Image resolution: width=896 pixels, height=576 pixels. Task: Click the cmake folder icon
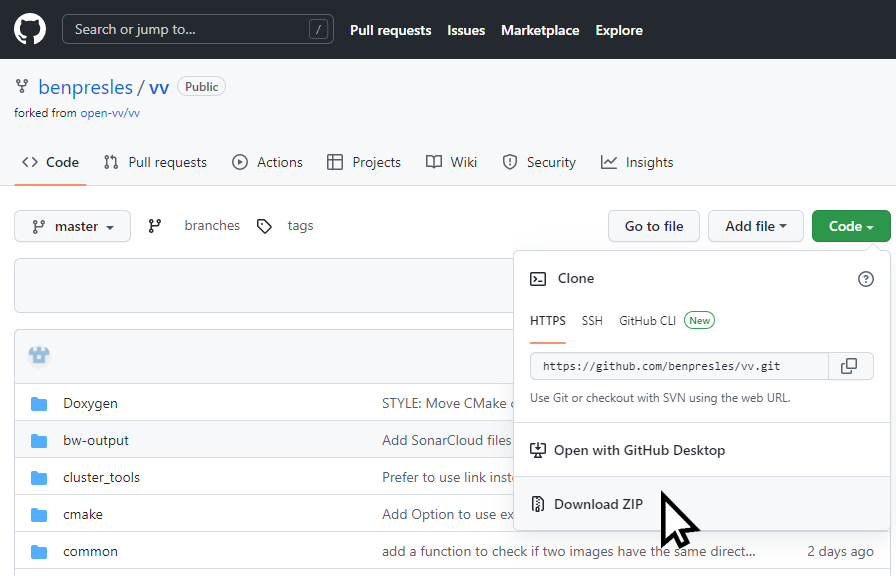coord(39,515)
